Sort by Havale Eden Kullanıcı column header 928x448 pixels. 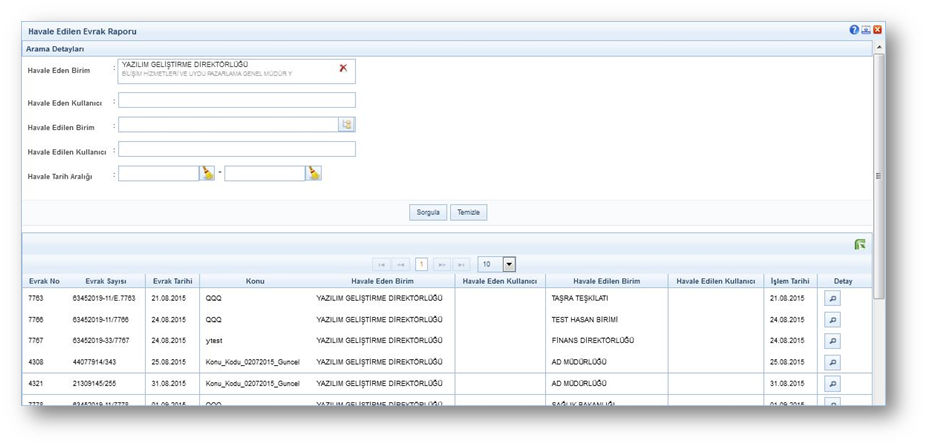[x=500, y=281]
